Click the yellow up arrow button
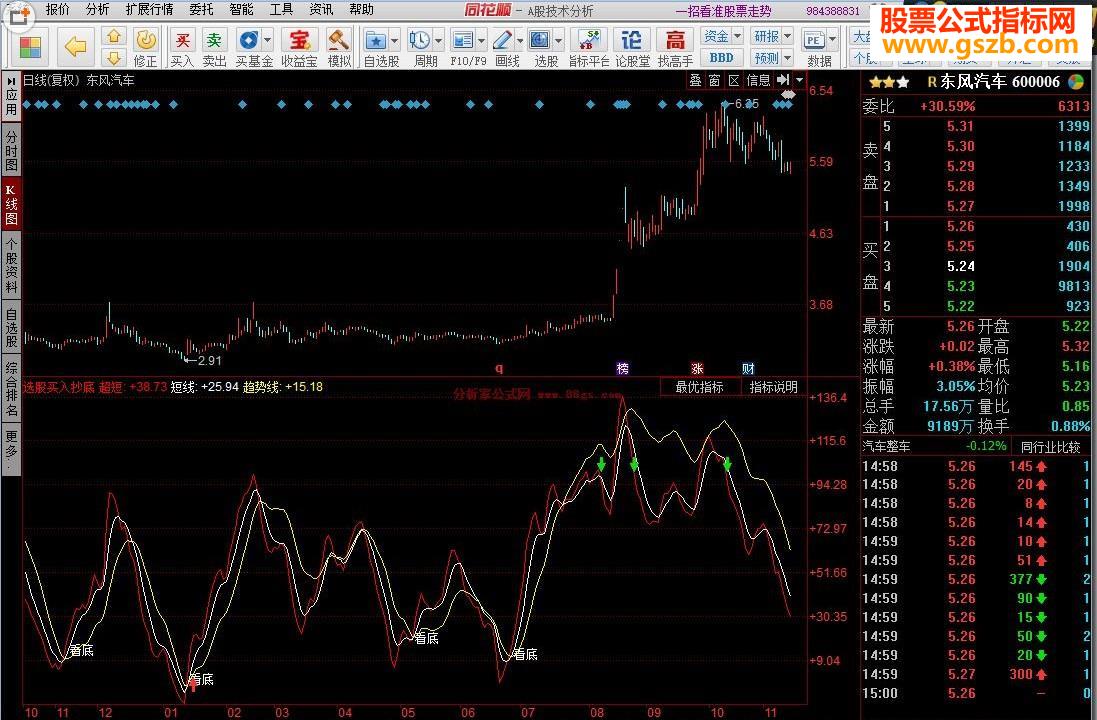 click(x=113, y=36)
